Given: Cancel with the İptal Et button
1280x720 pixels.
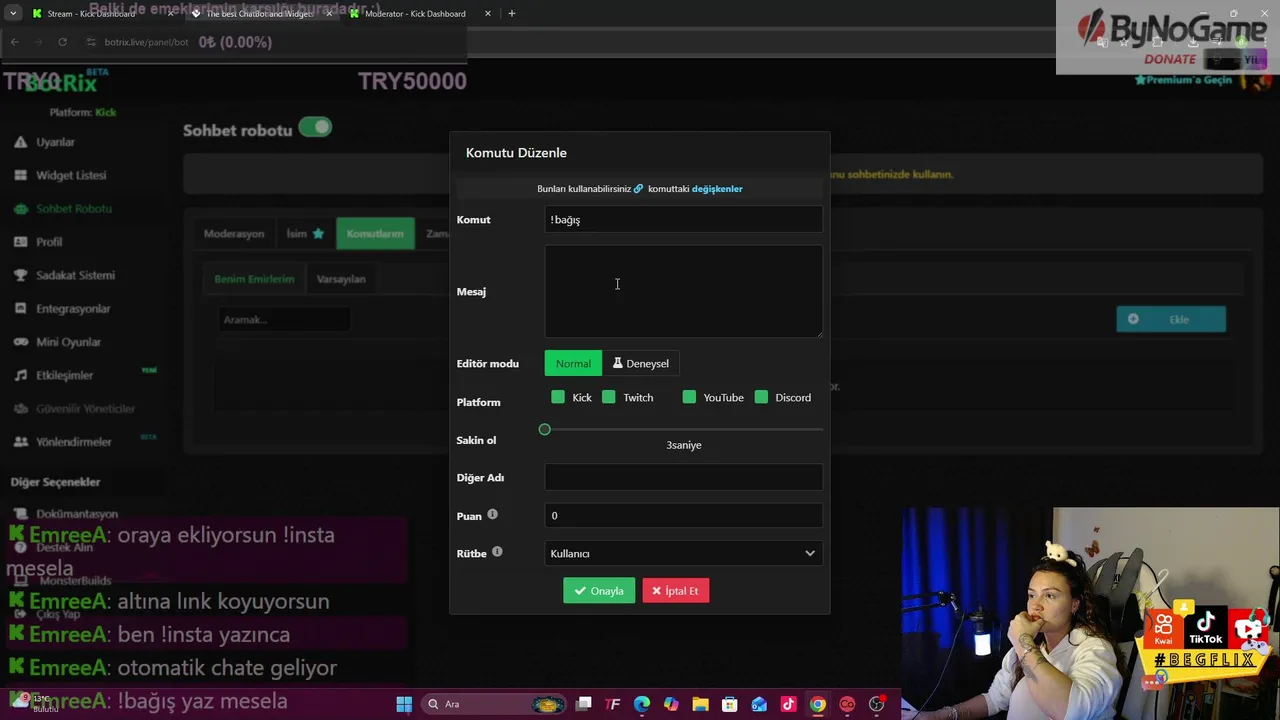Looking at the screenshot, I should pos(676,591).
